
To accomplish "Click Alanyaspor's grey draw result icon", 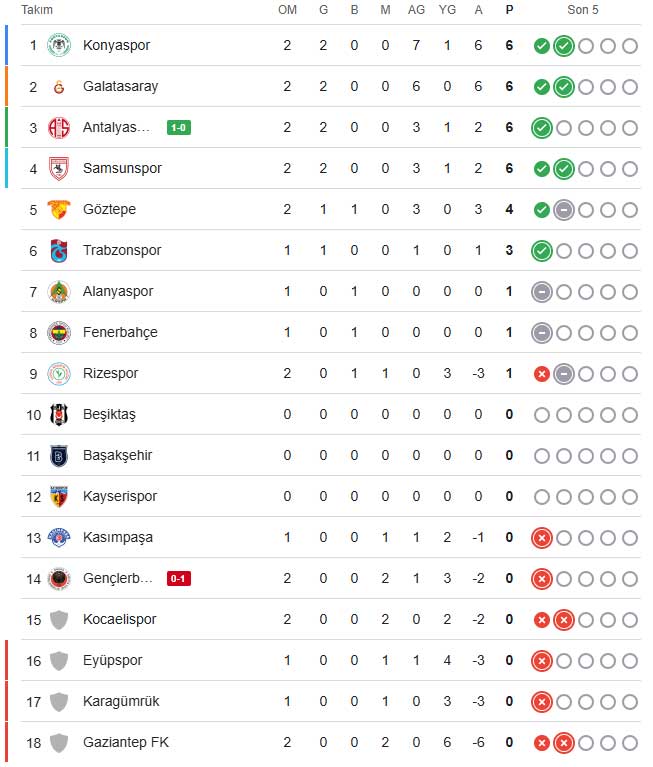I will (x=541, y=291).
